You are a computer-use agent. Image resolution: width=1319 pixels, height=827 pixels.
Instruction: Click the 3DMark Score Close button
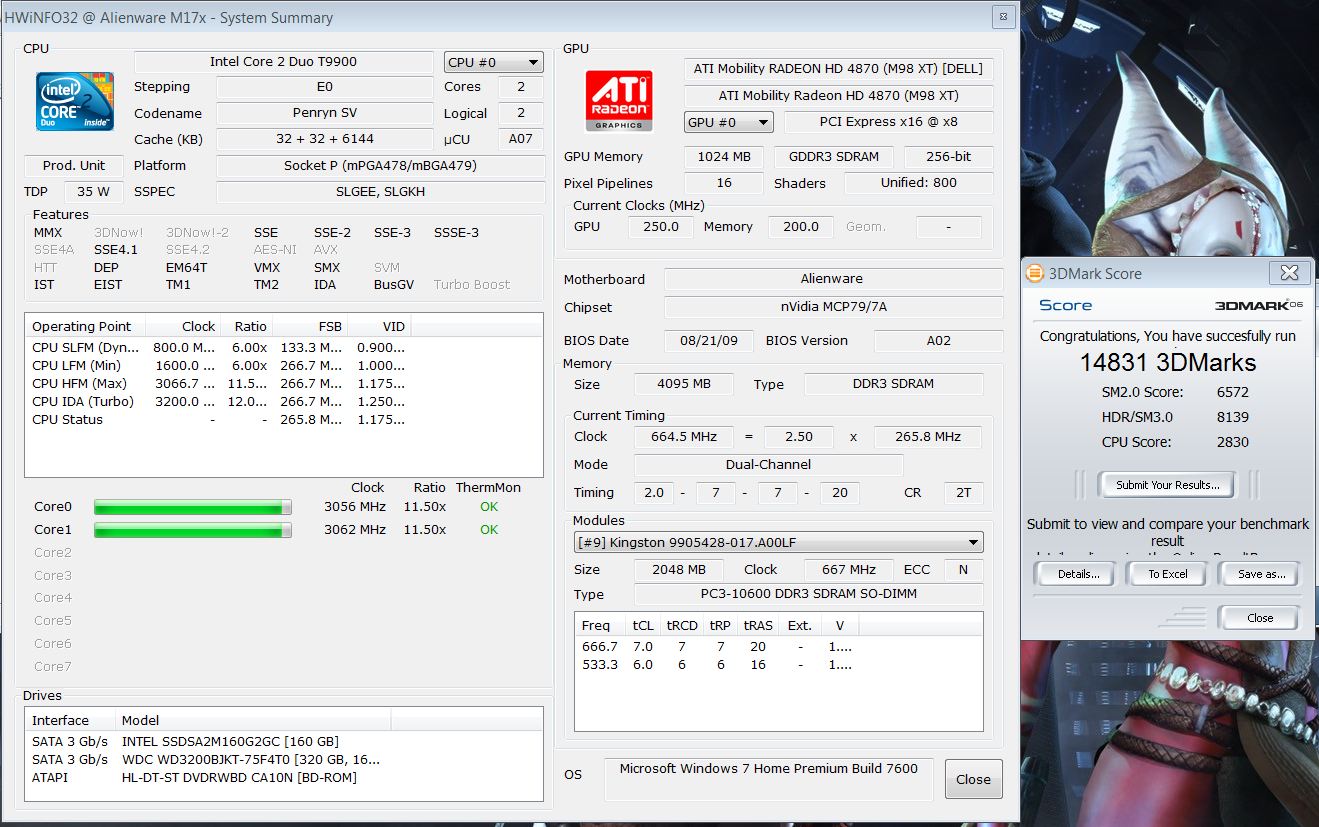pos(1260,618)
